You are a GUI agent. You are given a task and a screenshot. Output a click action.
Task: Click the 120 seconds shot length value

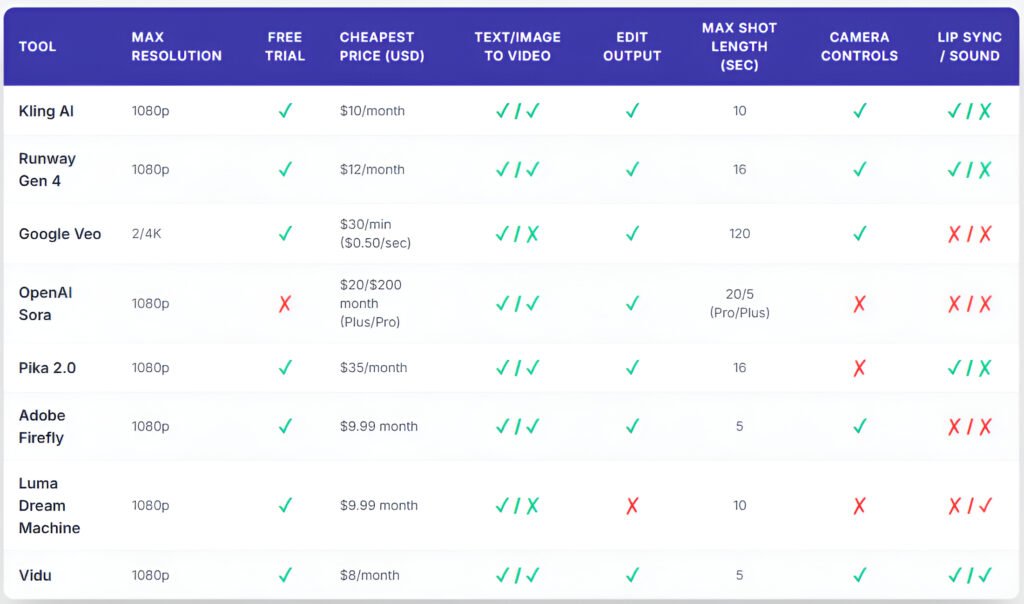(x=739, y=234)
